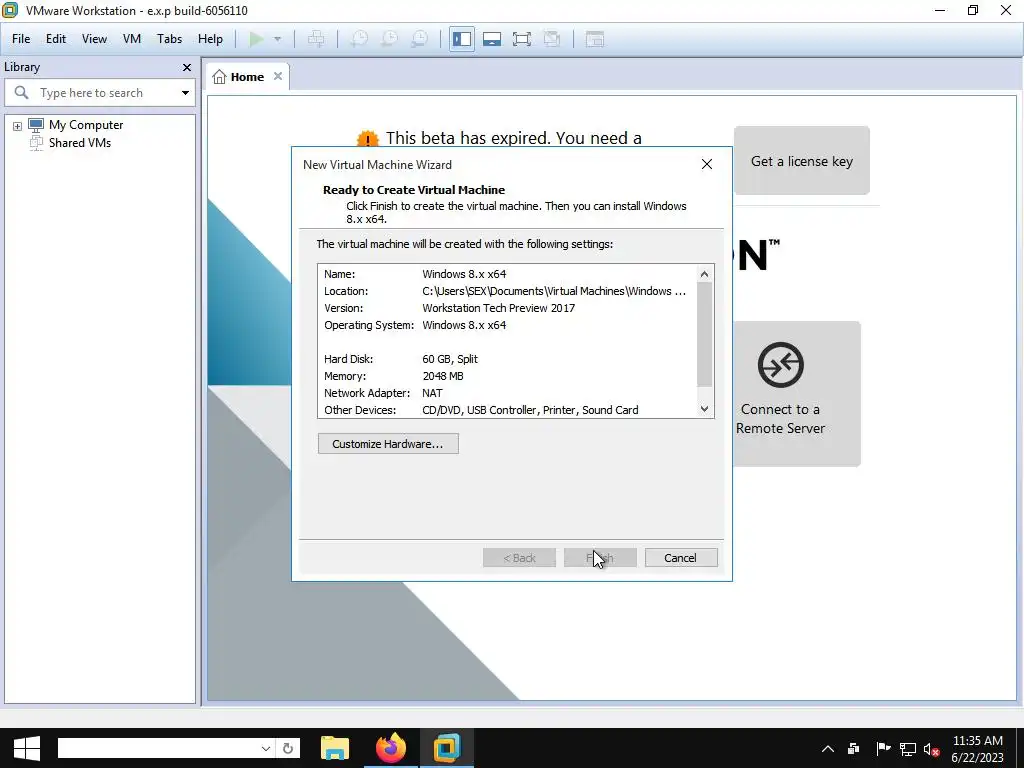Toggle the thumbnail bar toolbar icon
This screenshot has height=768, width=1024.
pyautogui.click(x=492, y=39)
